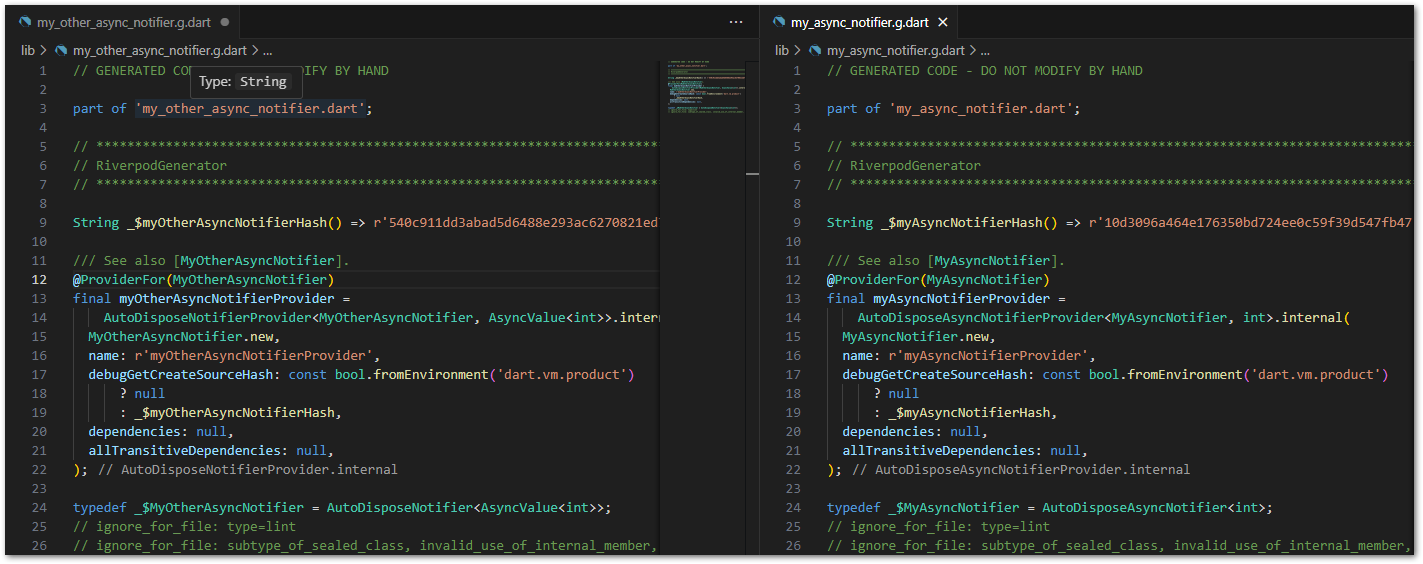Close the my_async_notifier.g.dart tab
This screenshot has height=564, width=1423.
click(943, 22)
